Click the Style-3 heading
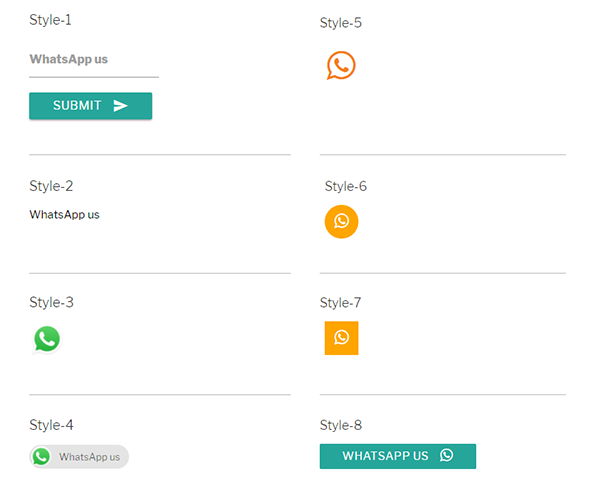 pos(51,303)
